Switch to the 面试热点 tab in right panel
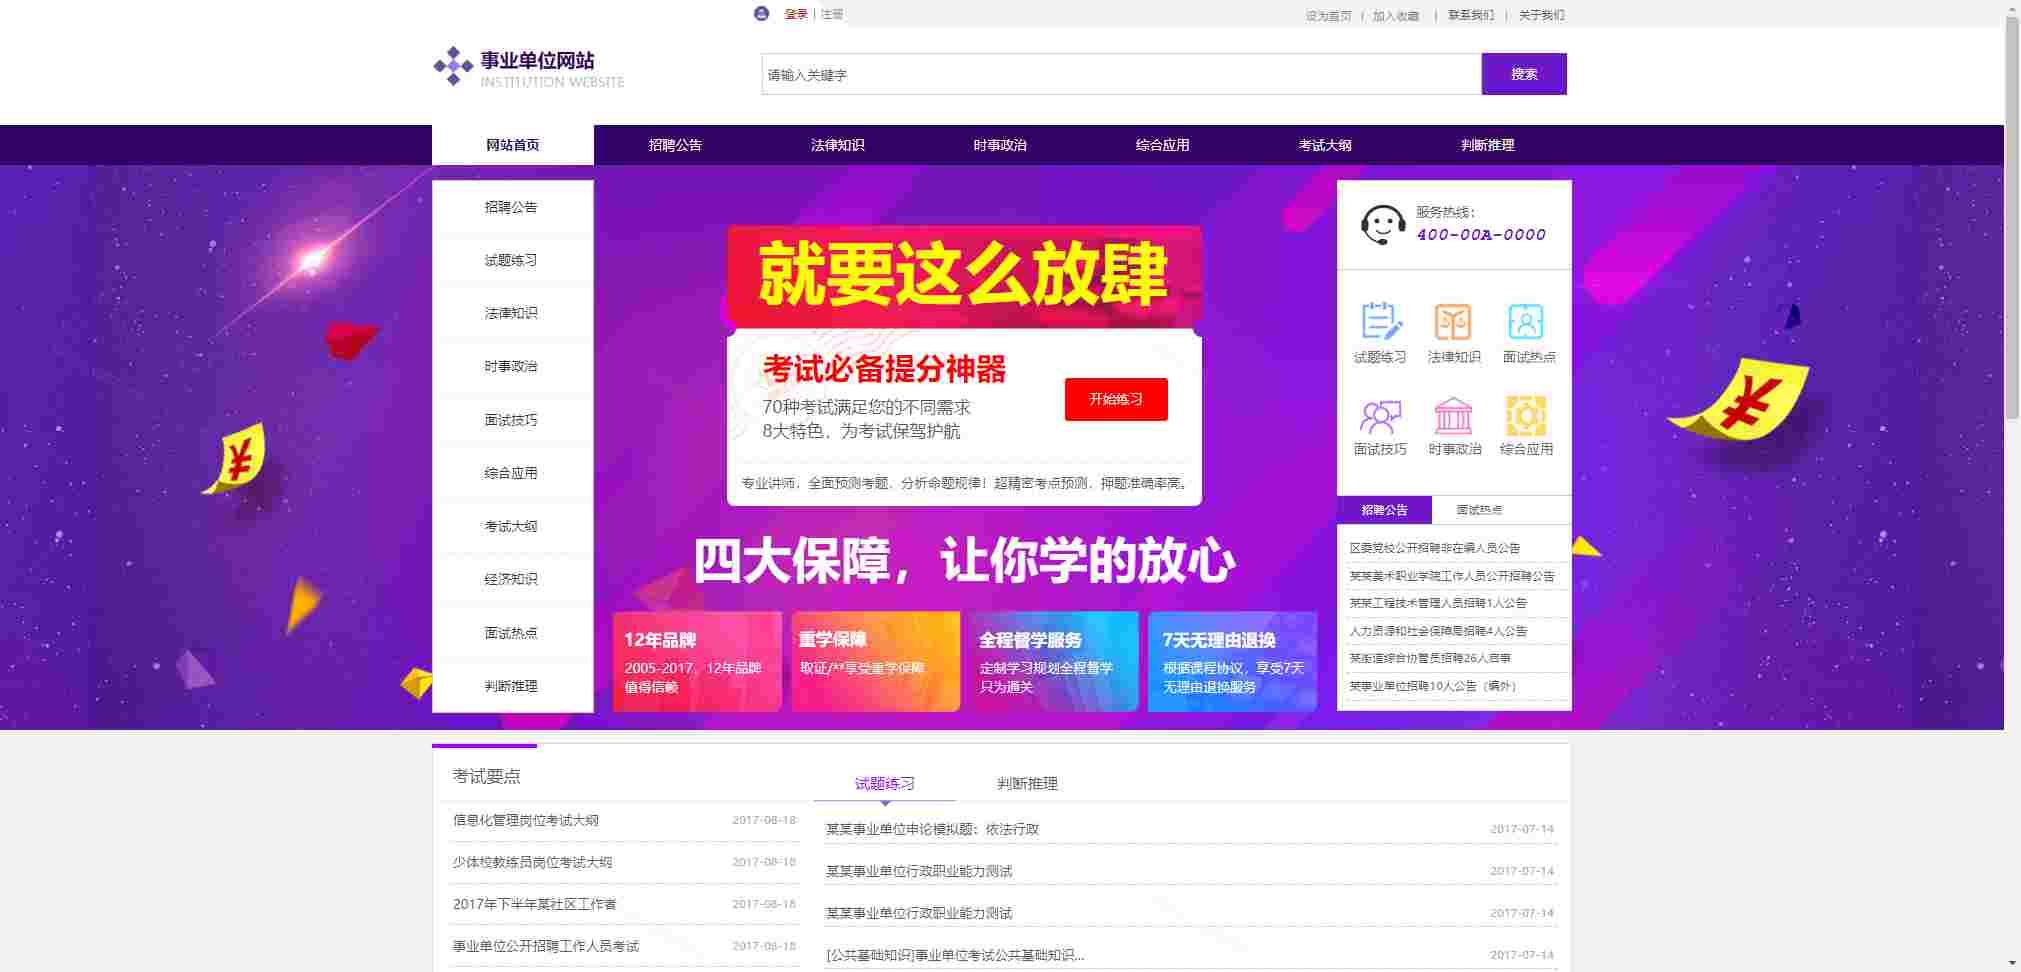Image resolution: width=2021 pixels, height=972 pixels. point(1479,510)
